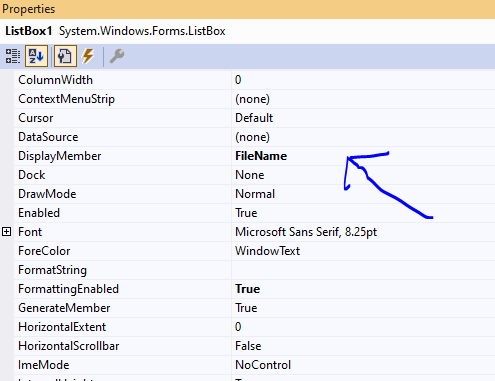Viewport: 495px width, 381px height.
Task: Edit the HorizontalExtent value 0
Action: (x=238, y=327)
